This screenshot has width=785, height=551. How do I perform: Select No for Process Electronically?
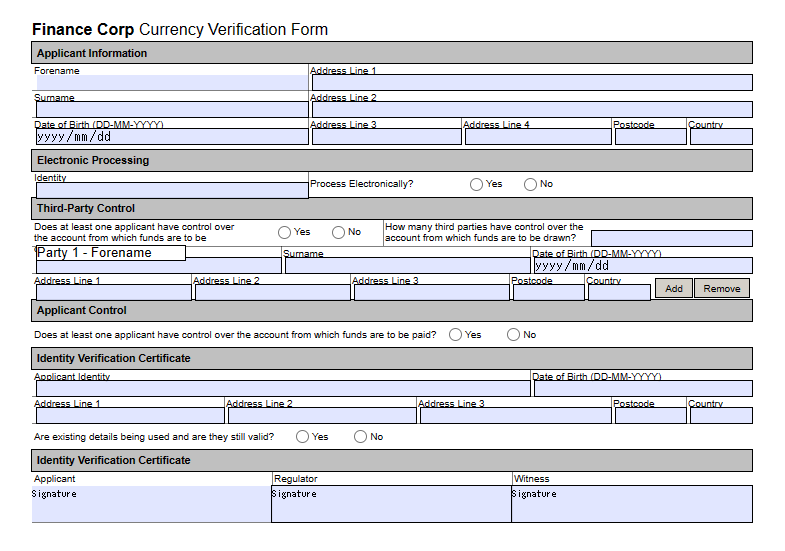pyautogui.click(x=530, y=185)
